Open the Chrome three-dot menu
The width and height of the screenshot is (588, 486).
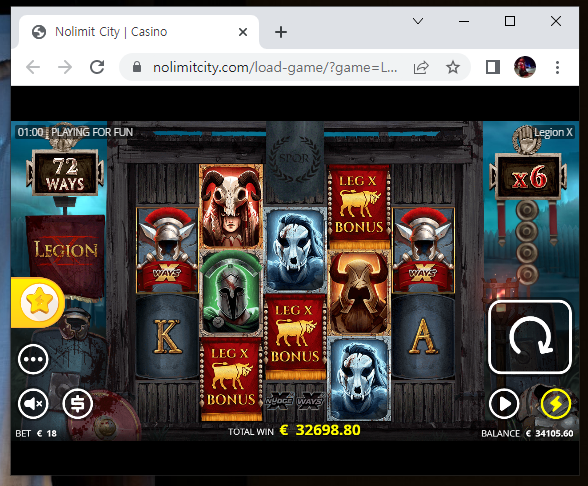click(557, 67)
